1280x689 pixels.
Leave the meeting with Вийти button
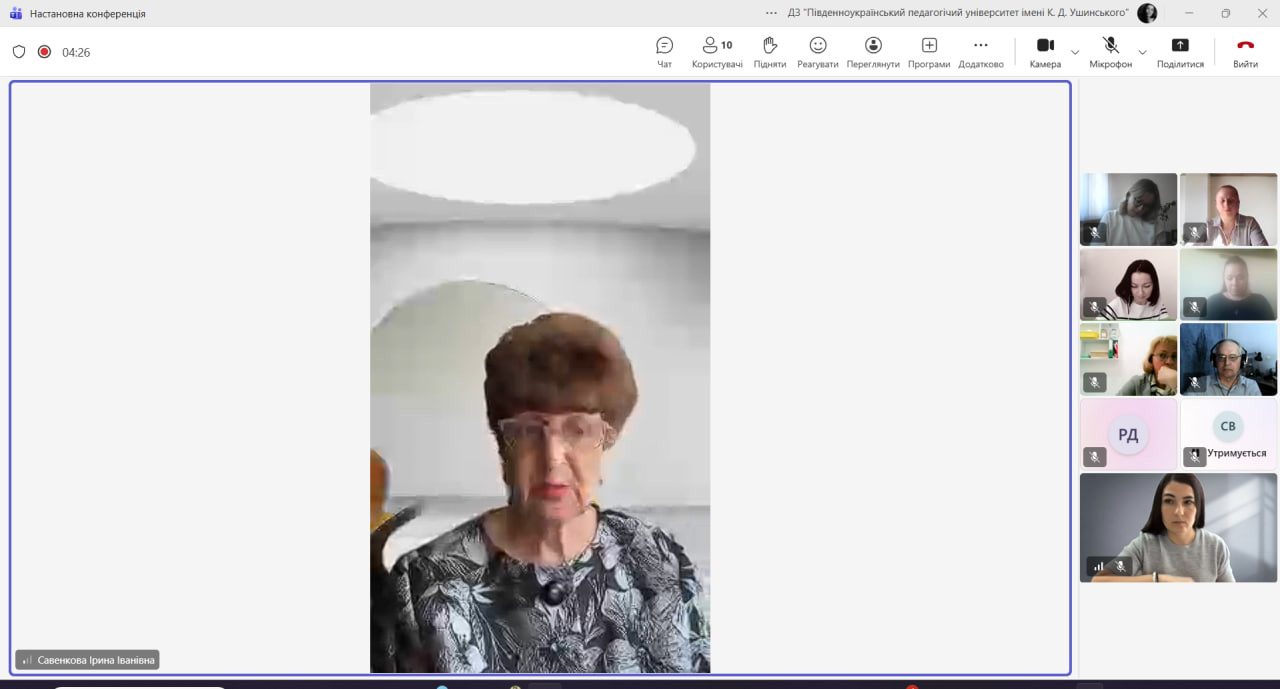(1245, 52)
